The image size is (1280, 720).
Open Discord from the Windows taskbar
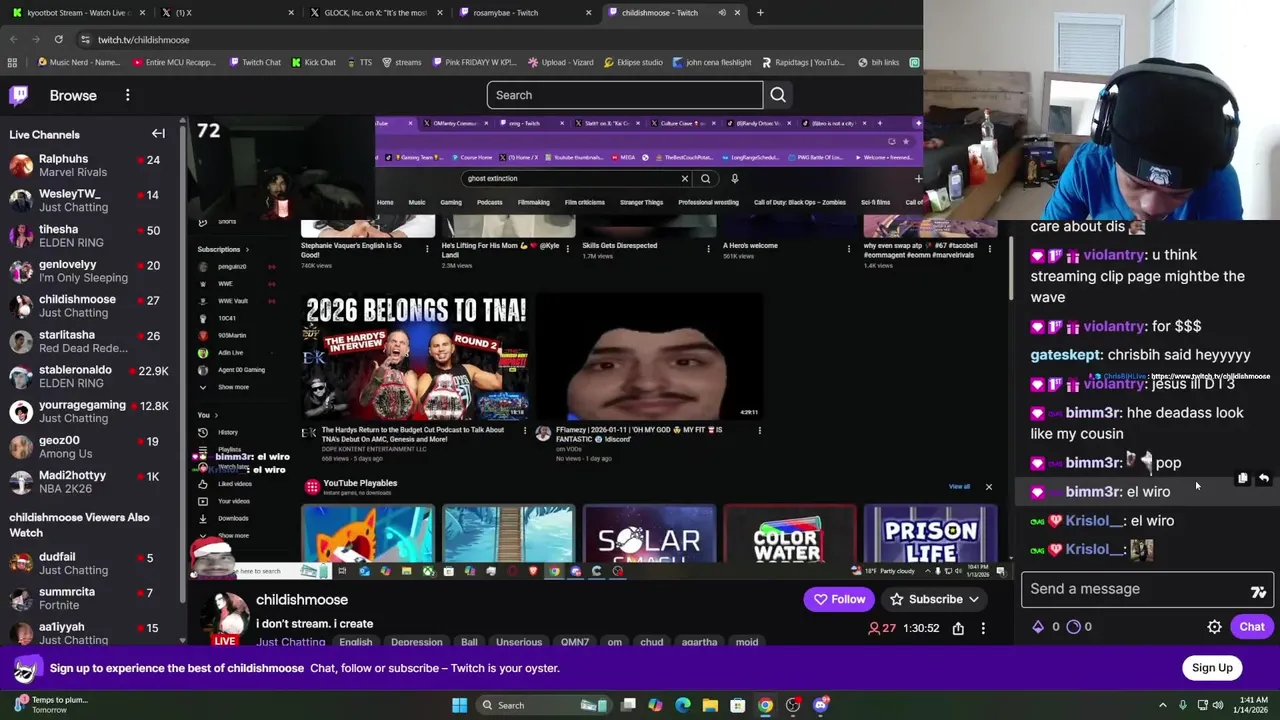(x=821, y=705)
